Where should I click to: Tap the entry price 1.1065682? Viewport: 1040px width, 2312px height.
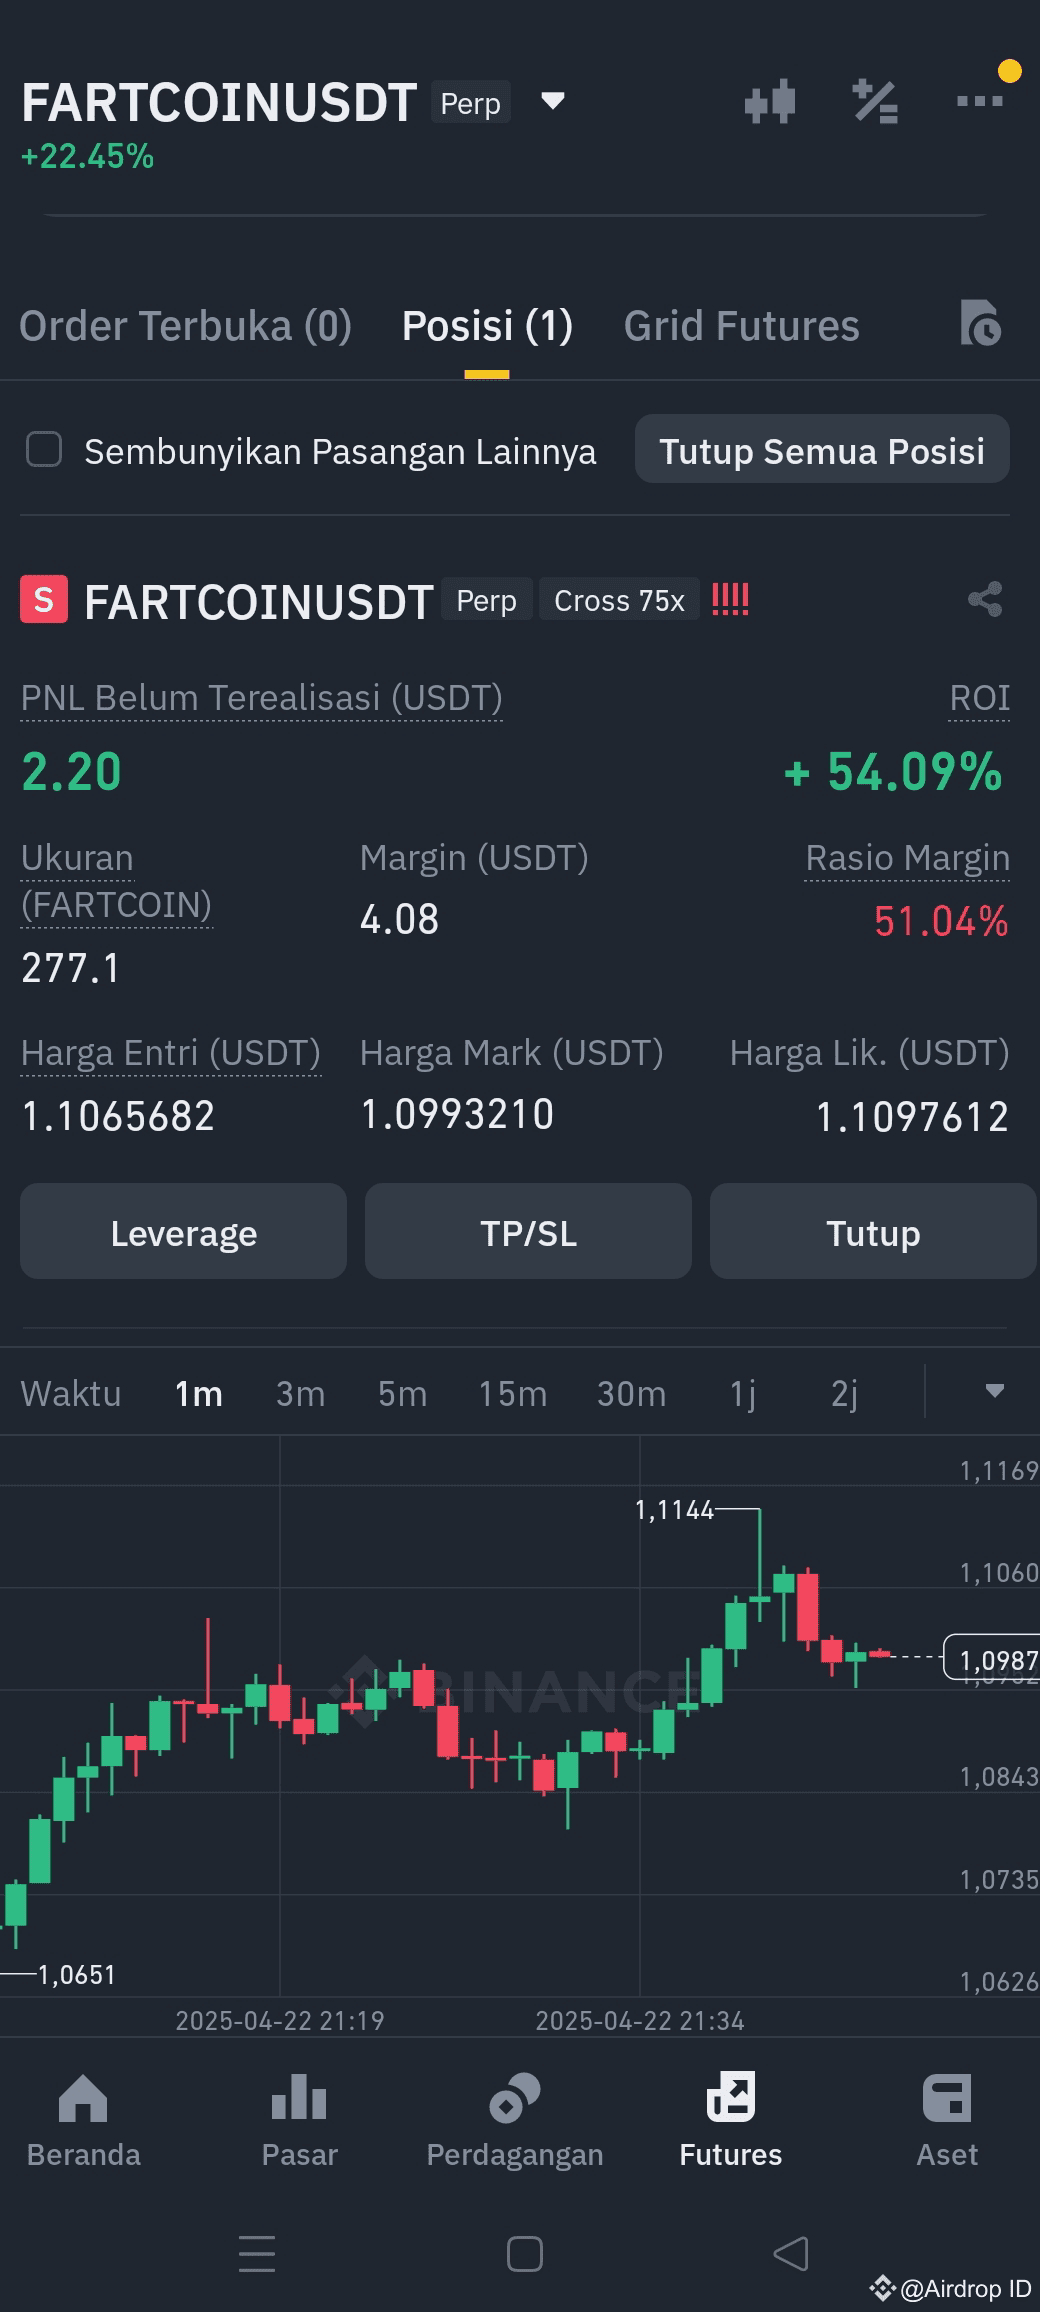pyautogui.click(x=119, y=1116)
